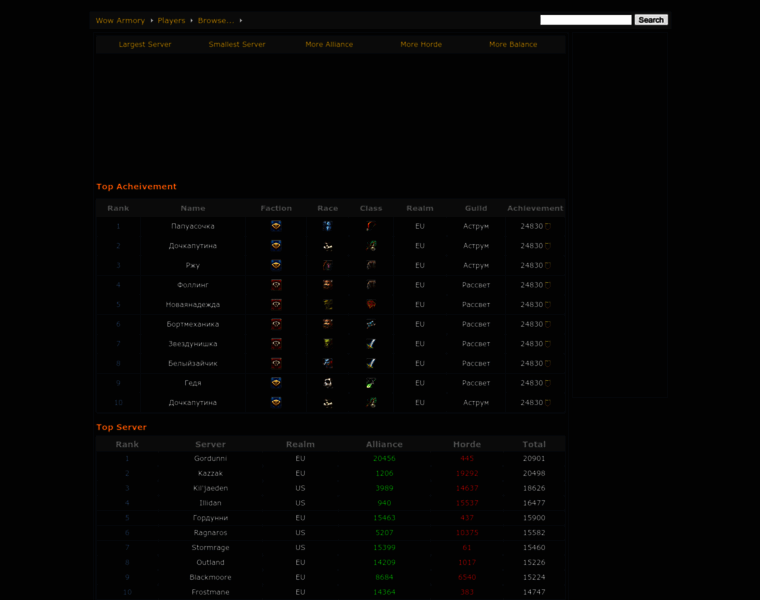Open player Папуасочка profile
The height and width of the screenshot is (600, 760).
pyautogui.click(x=192, y=226)
